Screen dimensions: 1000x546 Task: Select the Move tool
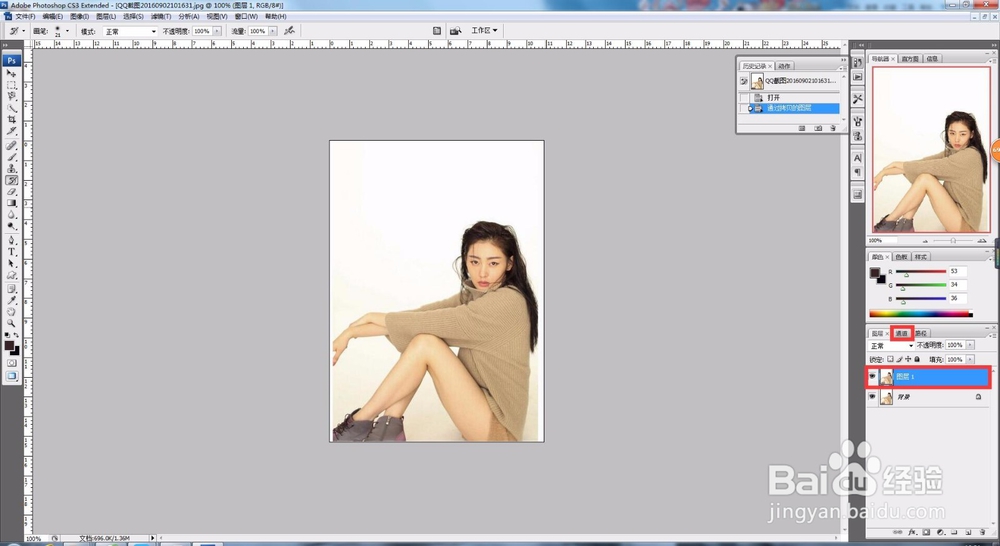pos(11,73)
